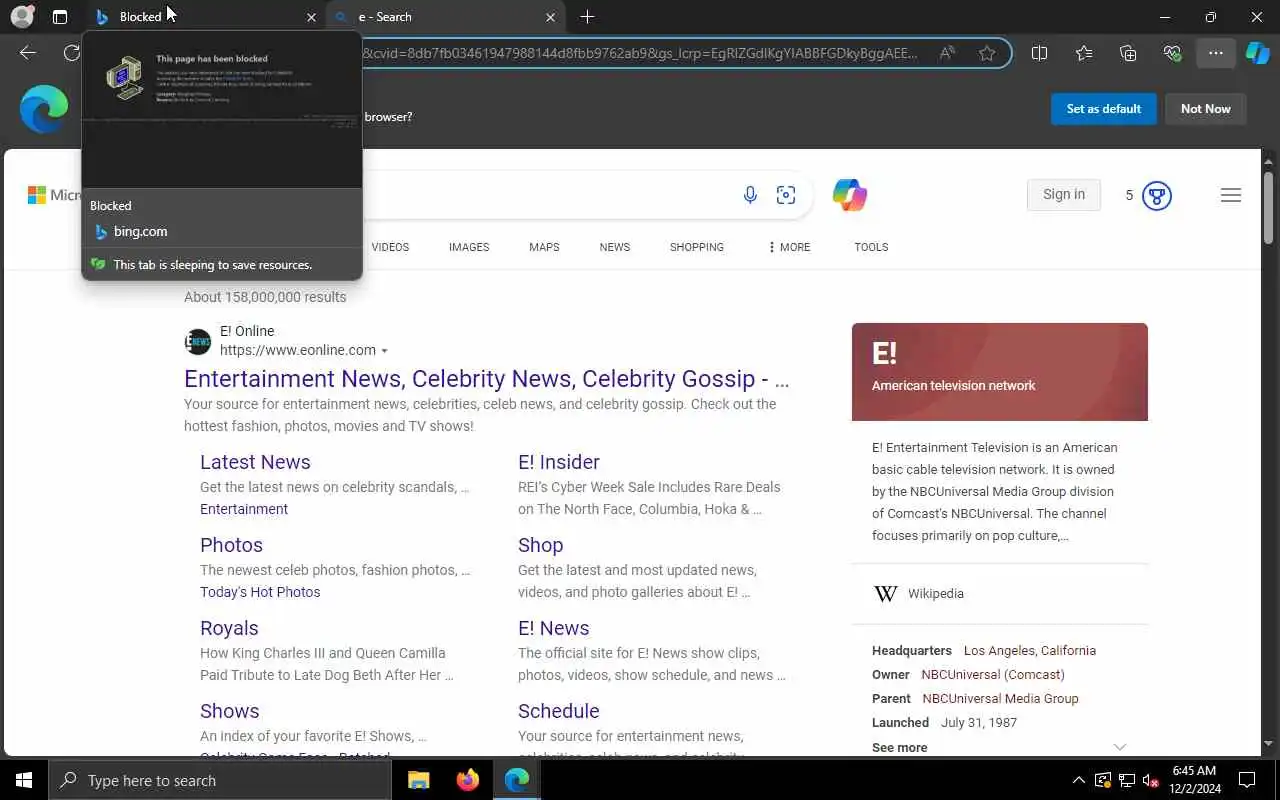Open Bing hamburger menu

pos(1231,195)
